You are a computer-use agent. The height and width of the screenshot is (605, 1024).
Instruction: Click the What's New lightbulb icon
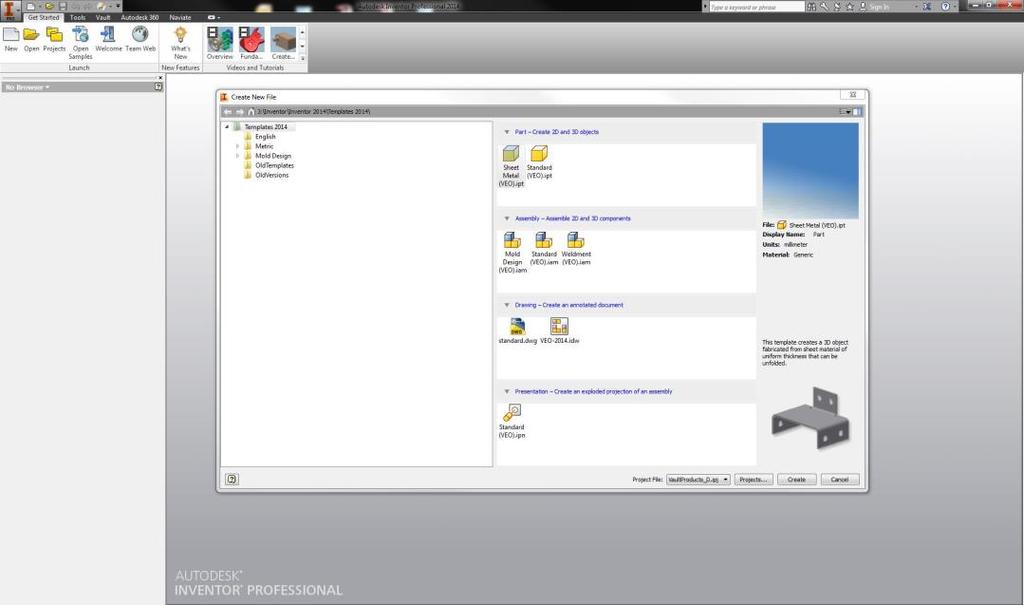pos(180,42)
